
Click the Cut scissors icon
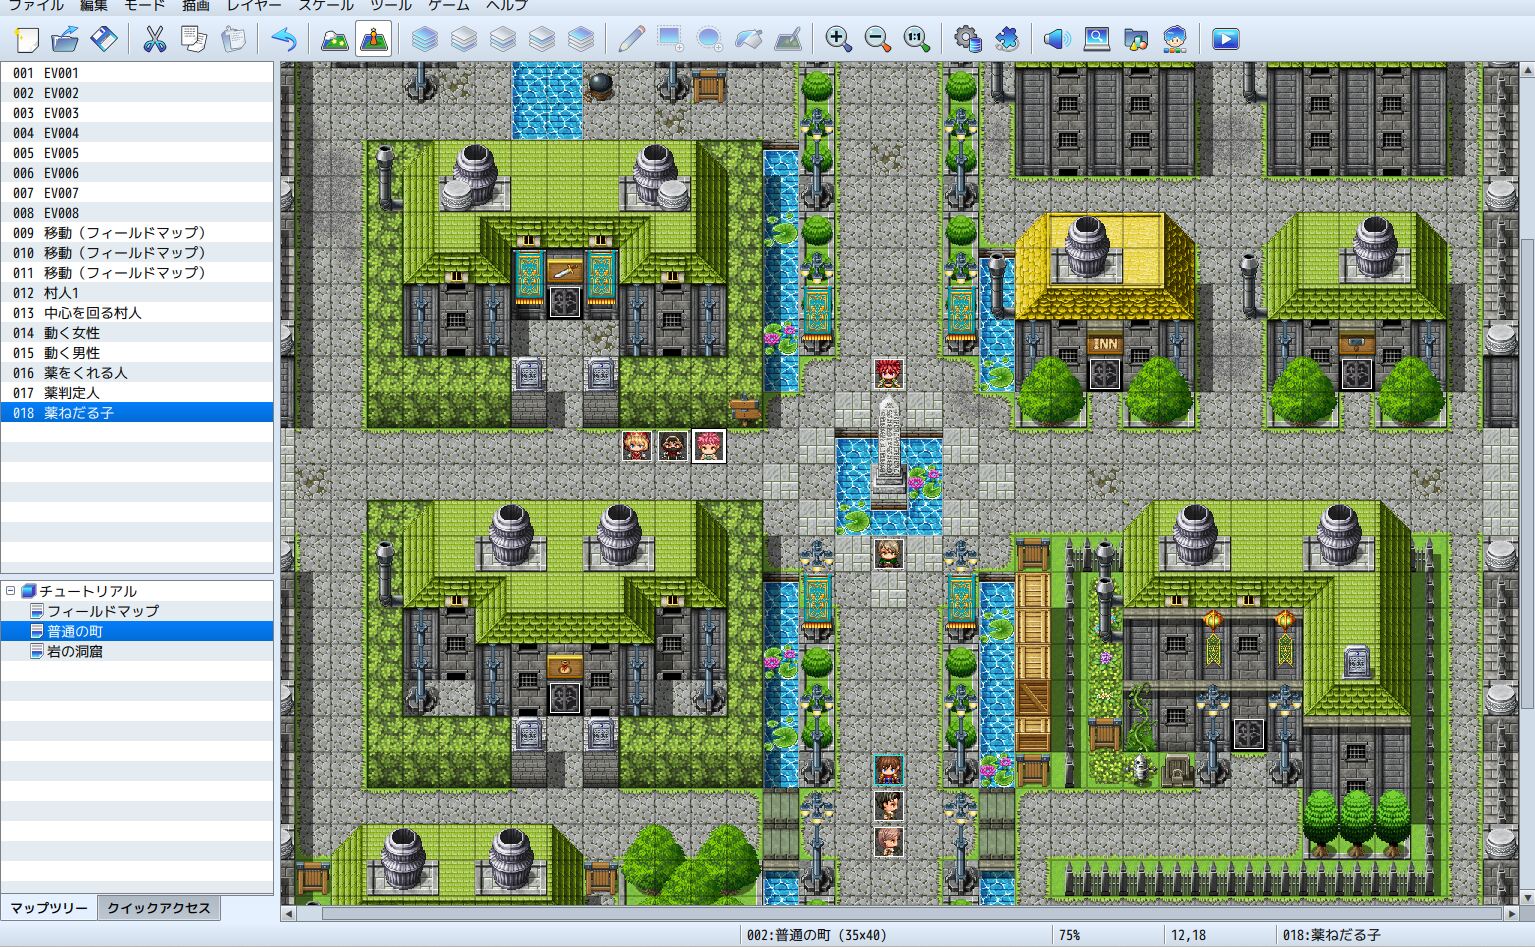154,39
